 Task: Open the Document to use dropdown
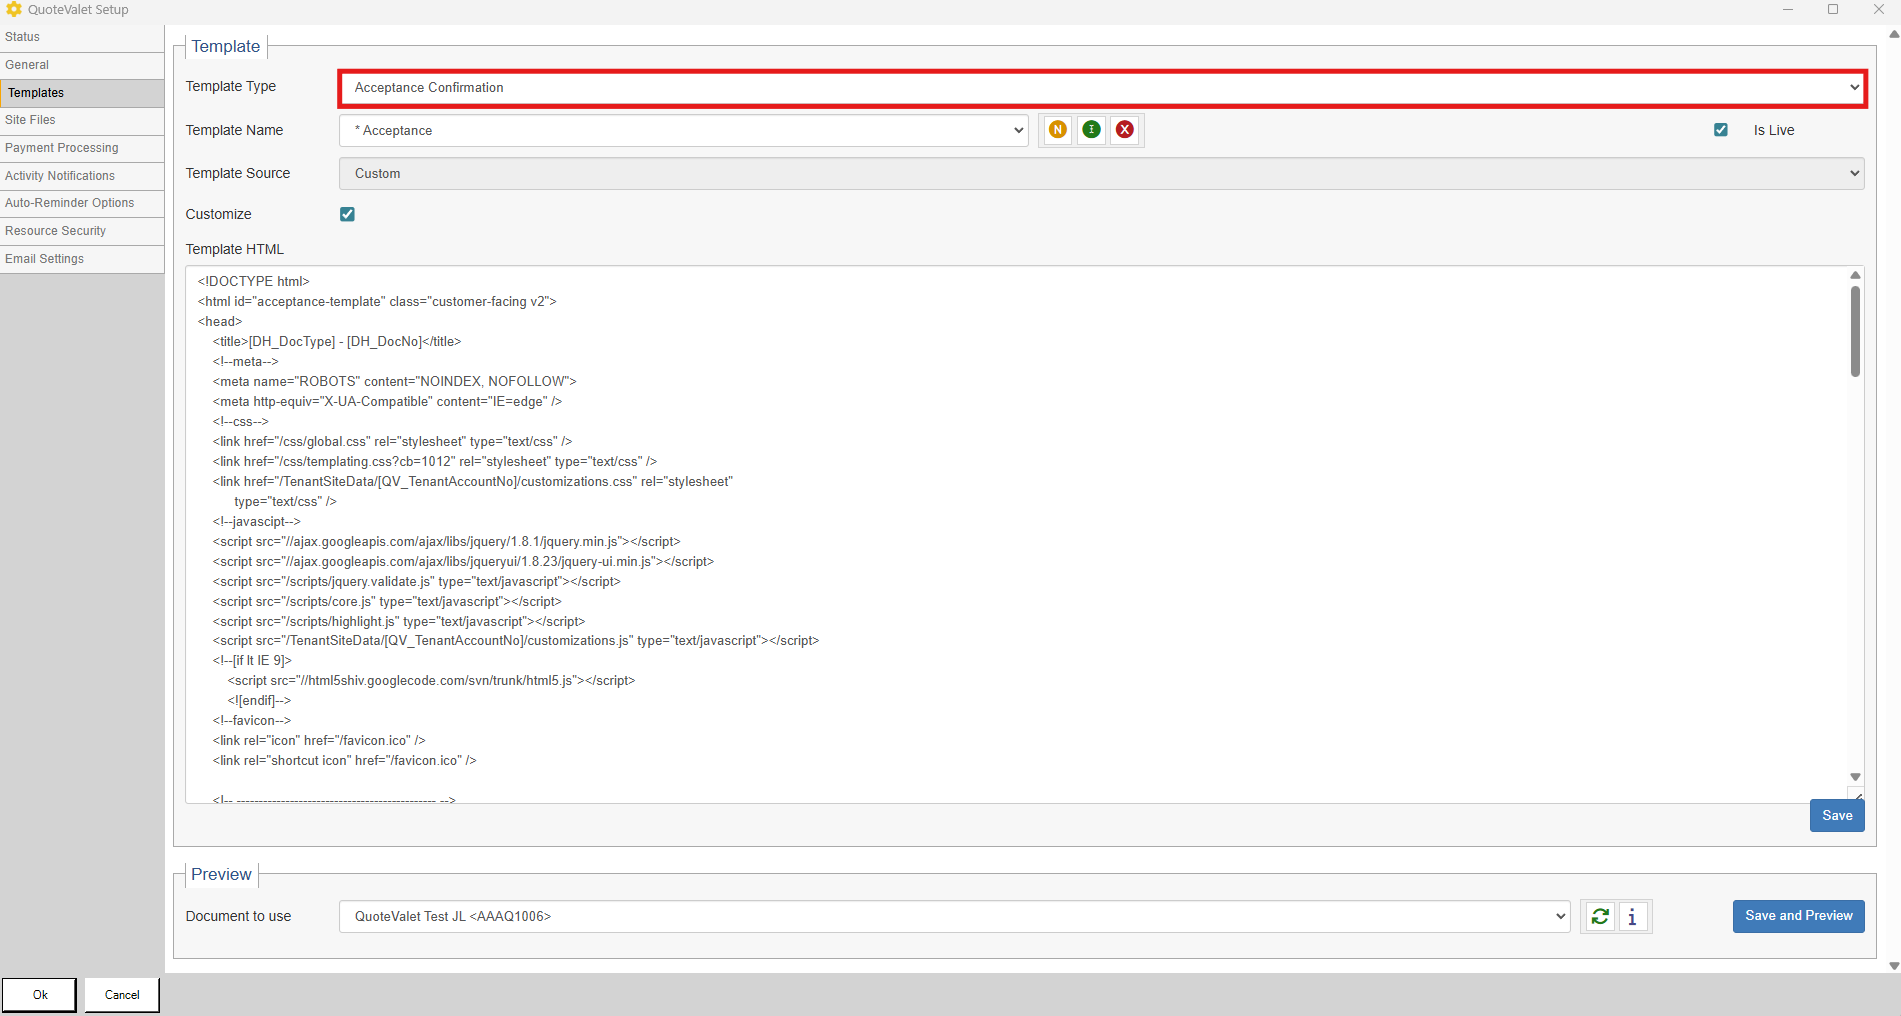point(954,917)
